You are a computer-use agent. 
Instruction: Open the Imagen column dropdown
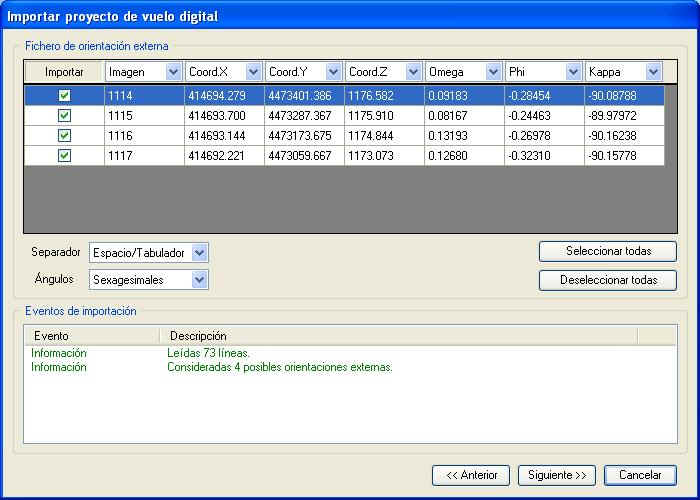[x=173, y=72]
